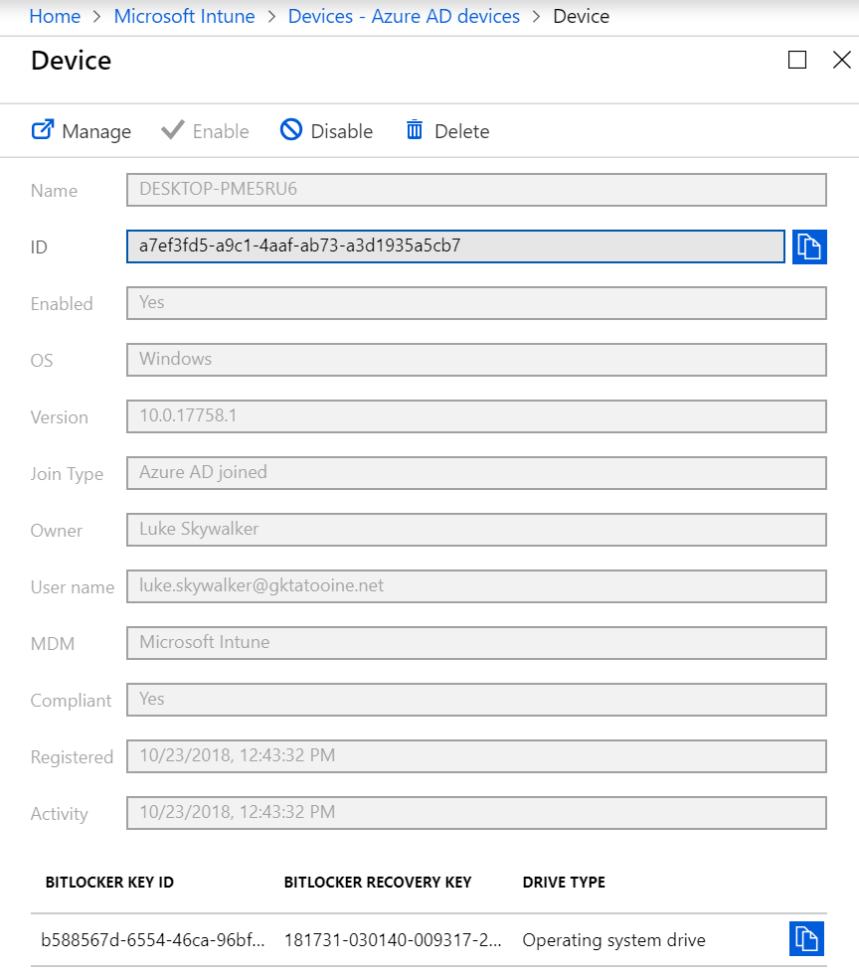Image resolution: width=859 pixels, height=975 pixels.
Task: Navigate to Home breadcrumb
Action: pyautogui.click(x=55, y=16)
